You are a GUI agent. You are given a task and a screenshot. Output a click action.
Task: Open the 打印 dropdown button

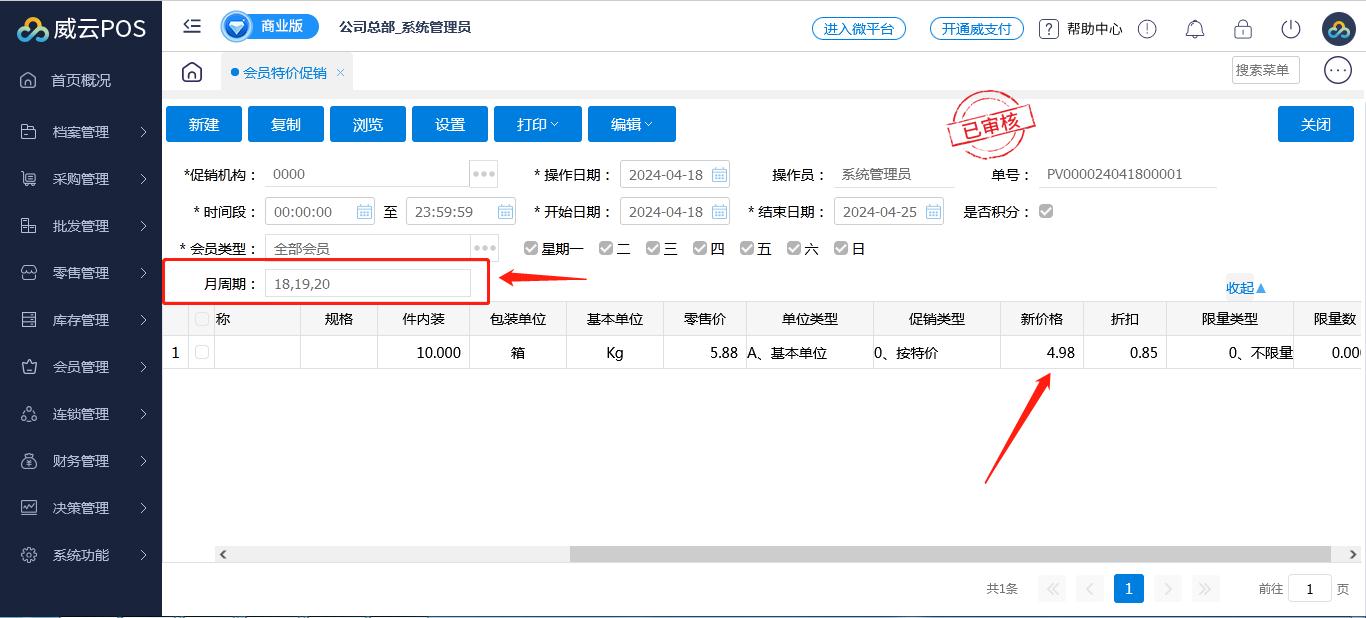pos(537,124)
